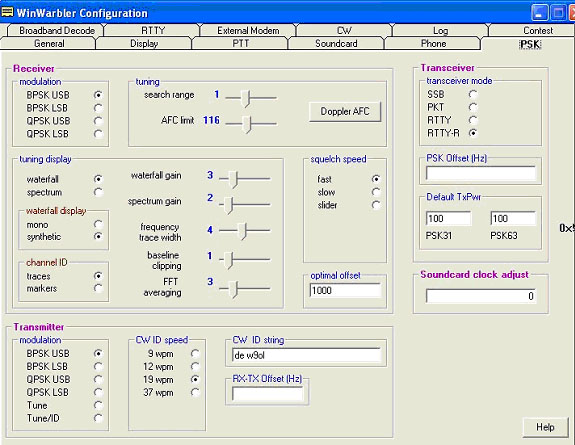Minimize the WinWarbler Configuration window
This screenshot has width=575, height=445.
539,13
